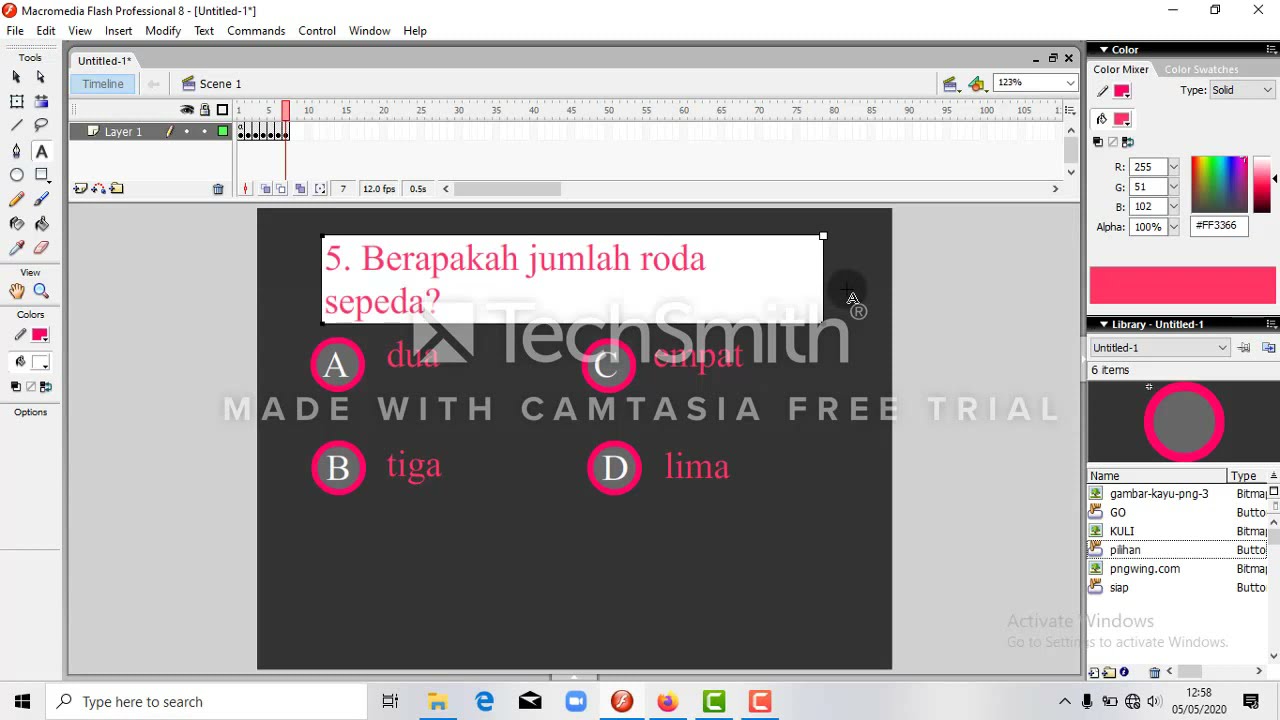
Task: Select the Paint Bucket tool
Action: point(41,224)
